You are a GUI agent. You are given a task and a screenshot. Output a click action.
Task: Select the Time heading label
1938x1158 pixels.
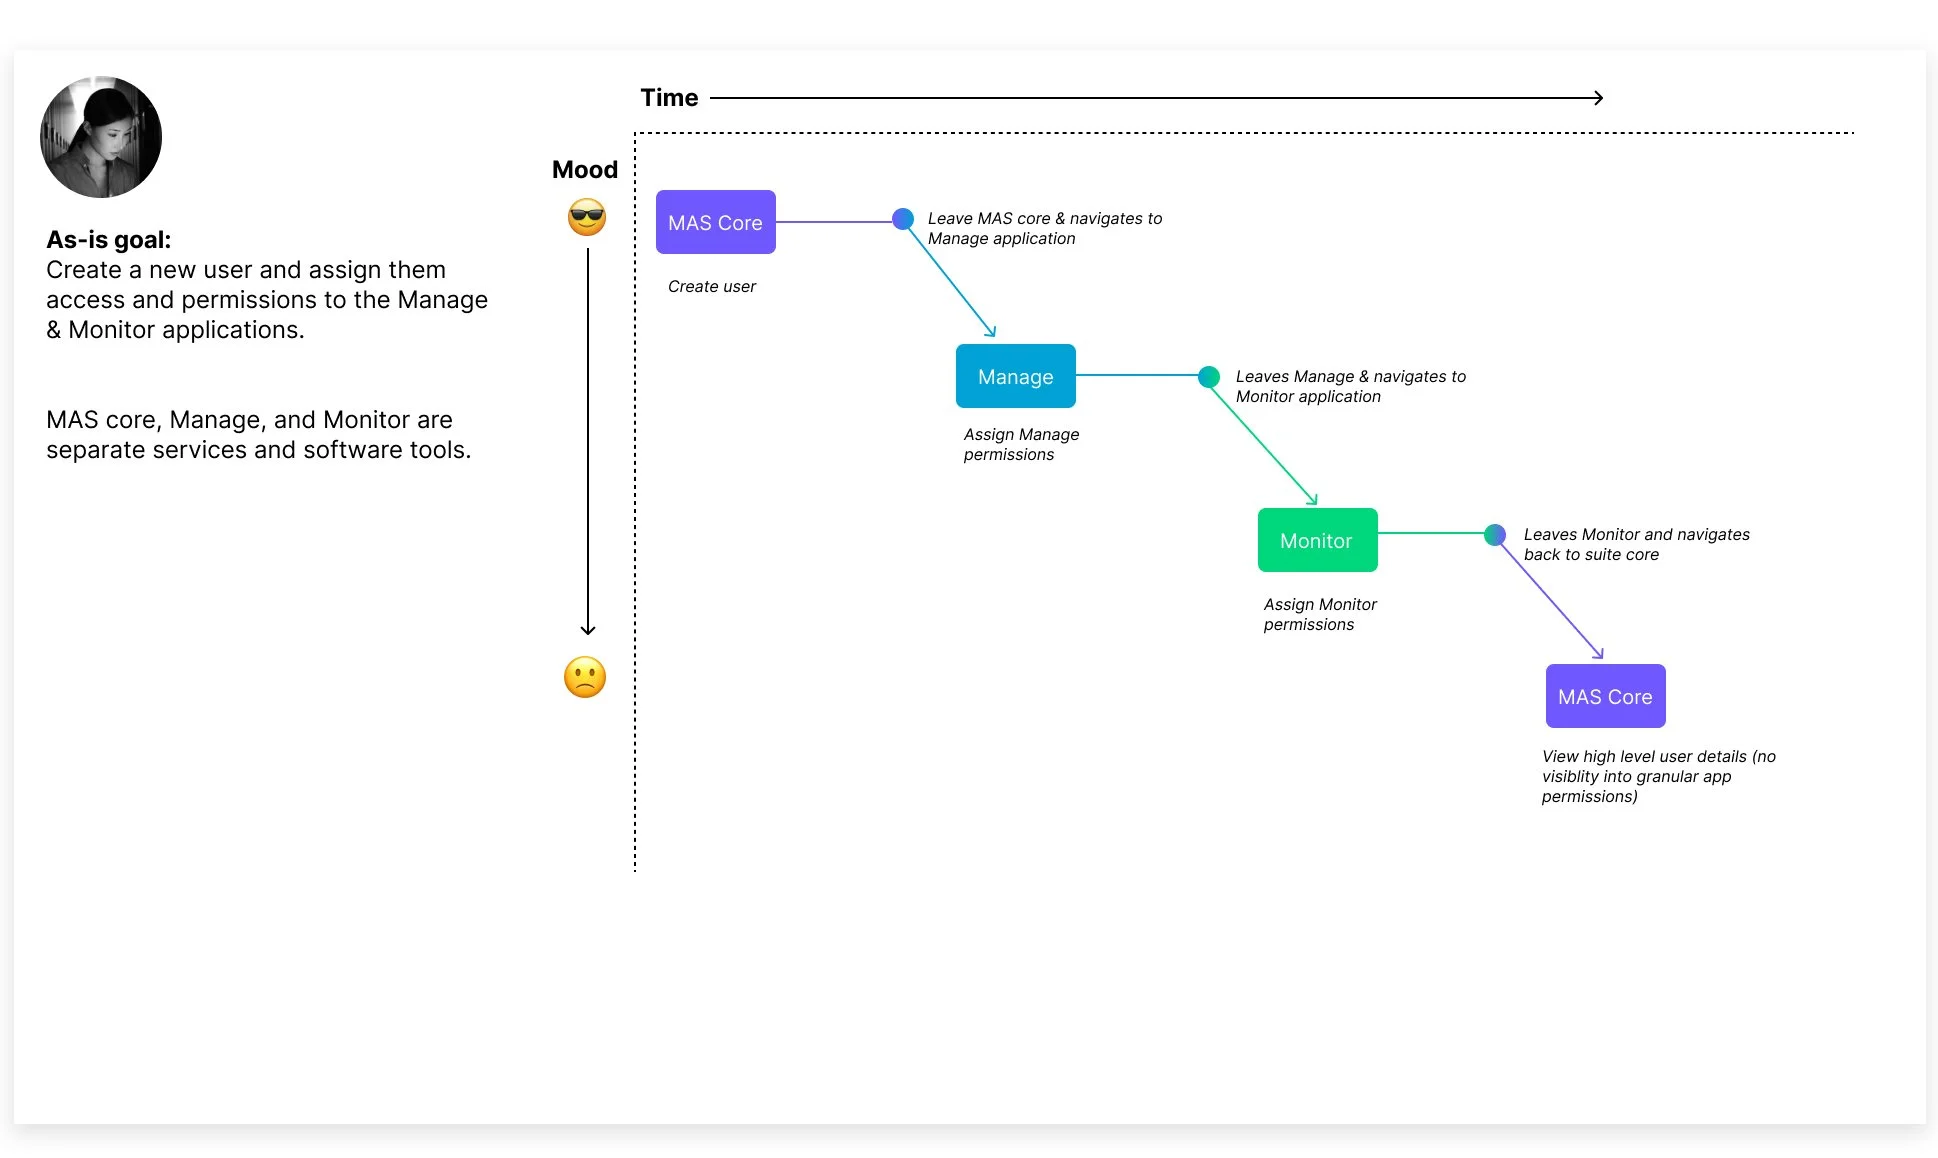[669, 98]
